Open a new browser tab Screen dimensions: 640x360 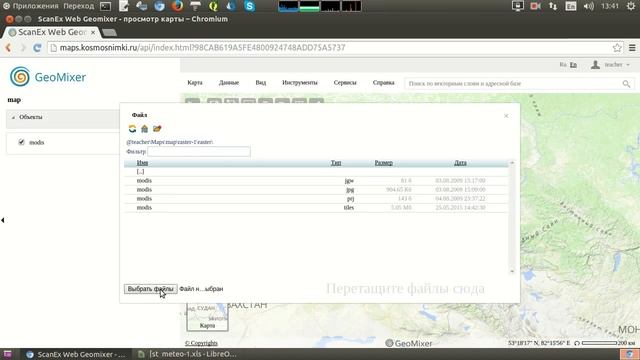109,32
